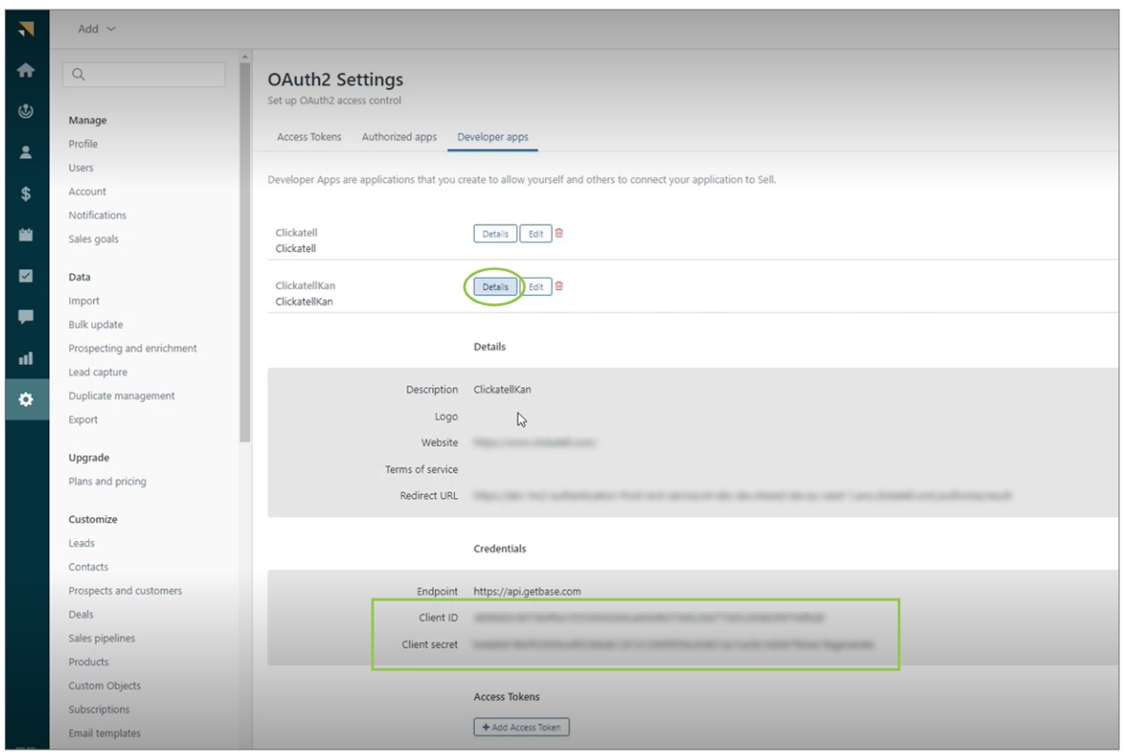1124x756 pixels.
Task: Open Reports via the bar chart icon
Action: click(26, 358)
